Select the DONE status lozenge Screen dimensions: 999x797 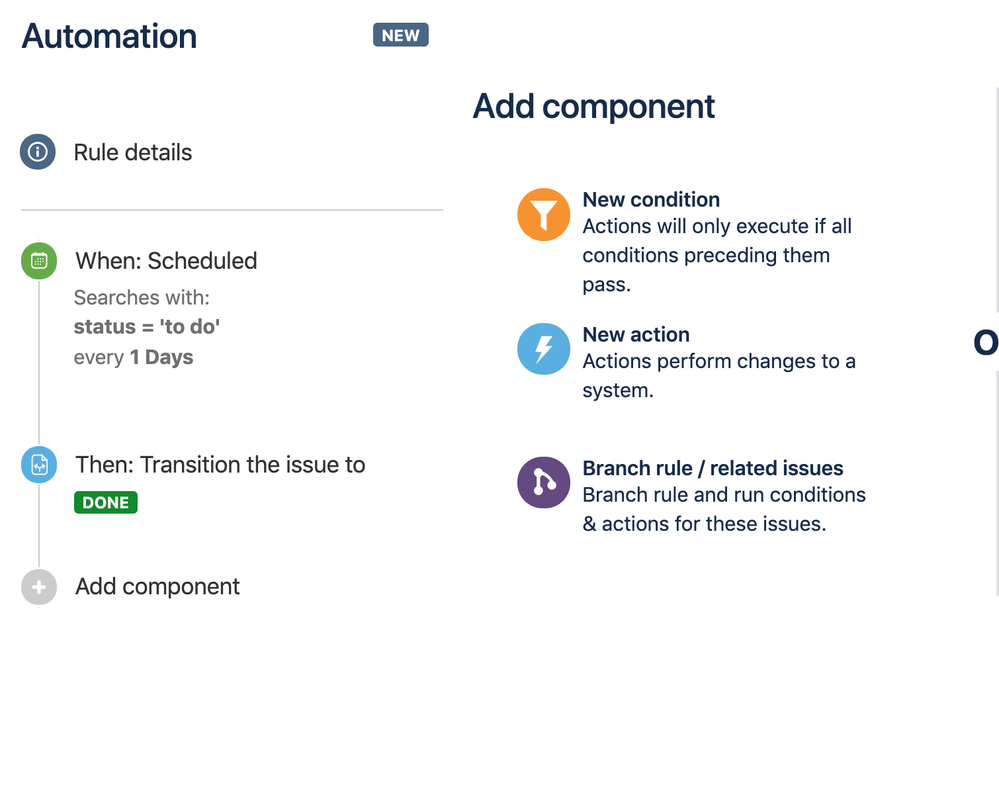coord(105,502)
